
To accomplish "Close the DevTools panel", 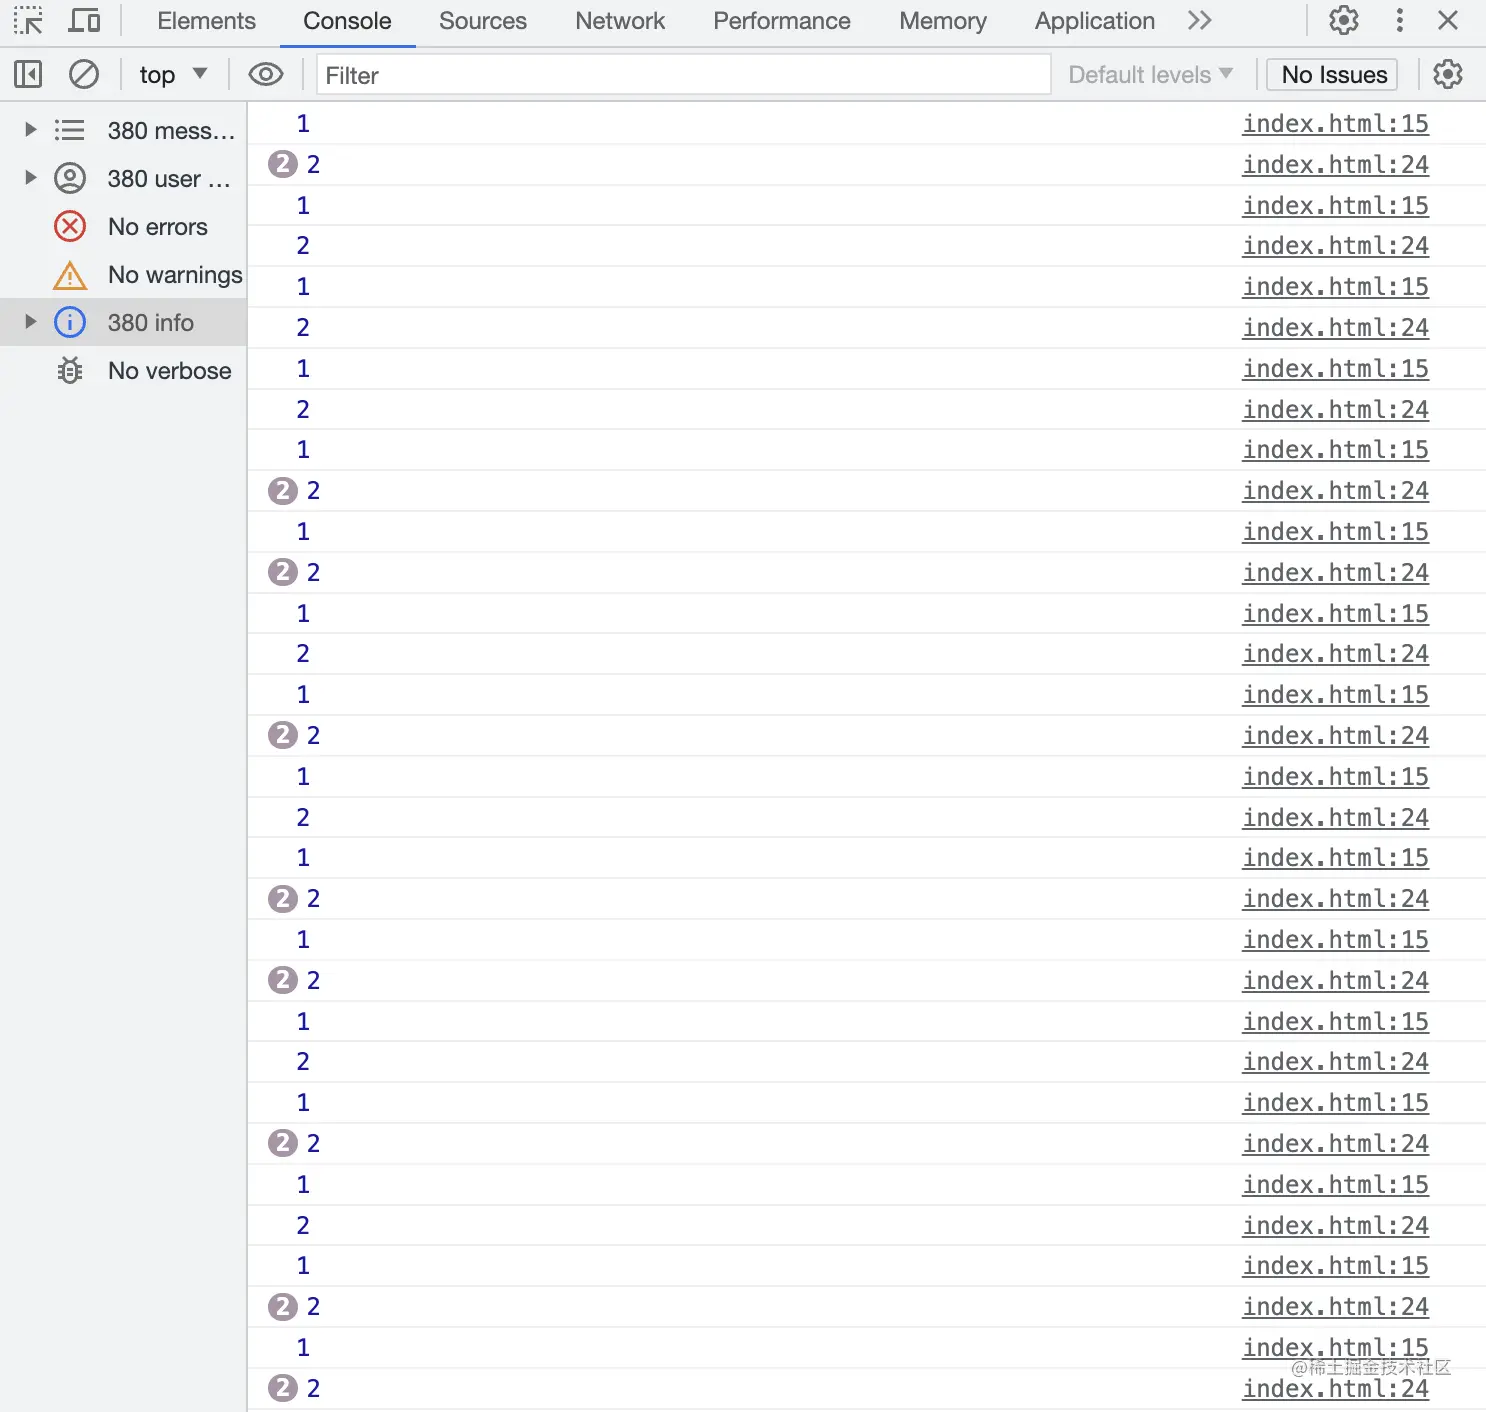I will [x=1447, y=20].
